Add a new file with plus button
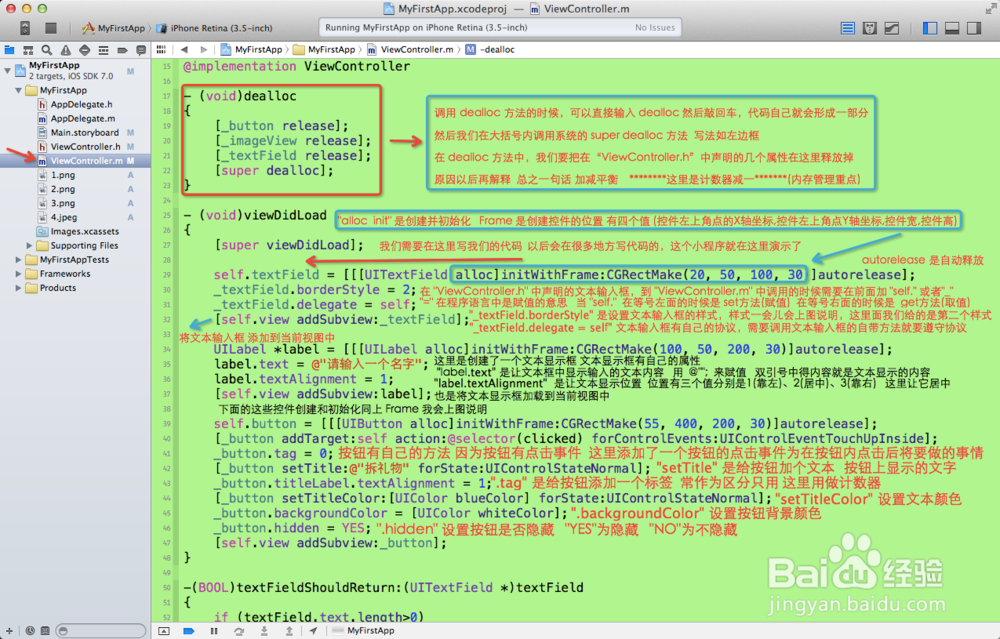1000x639 pixels. (x=9, y=631)
